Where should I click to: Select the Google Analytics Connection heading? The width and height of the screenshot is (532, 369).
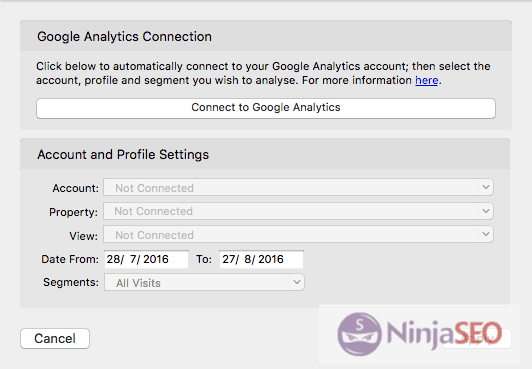coord(124,36)
